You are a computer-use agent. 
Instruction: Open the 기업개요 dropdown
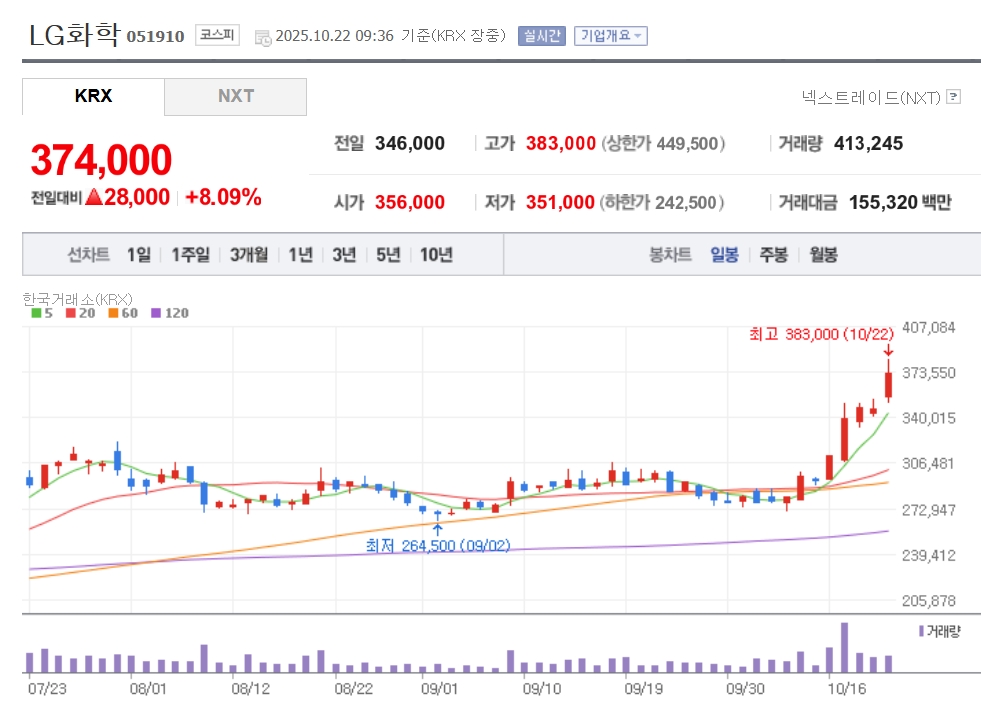pos(611,36)
